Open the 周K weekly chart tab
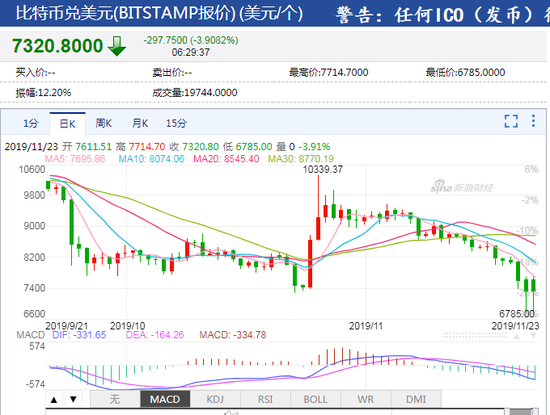Screen dimensions: 550x415 [x=103, y=123]
